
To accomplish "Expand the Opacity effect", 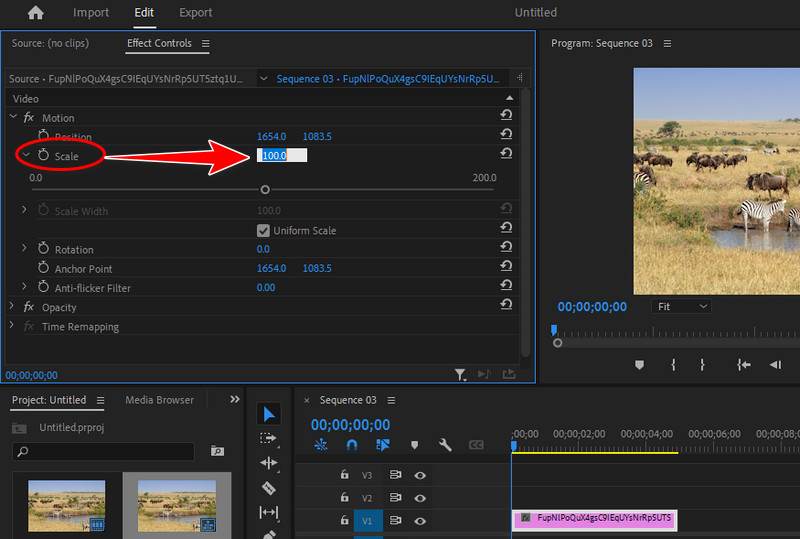I will coord(11,306).
